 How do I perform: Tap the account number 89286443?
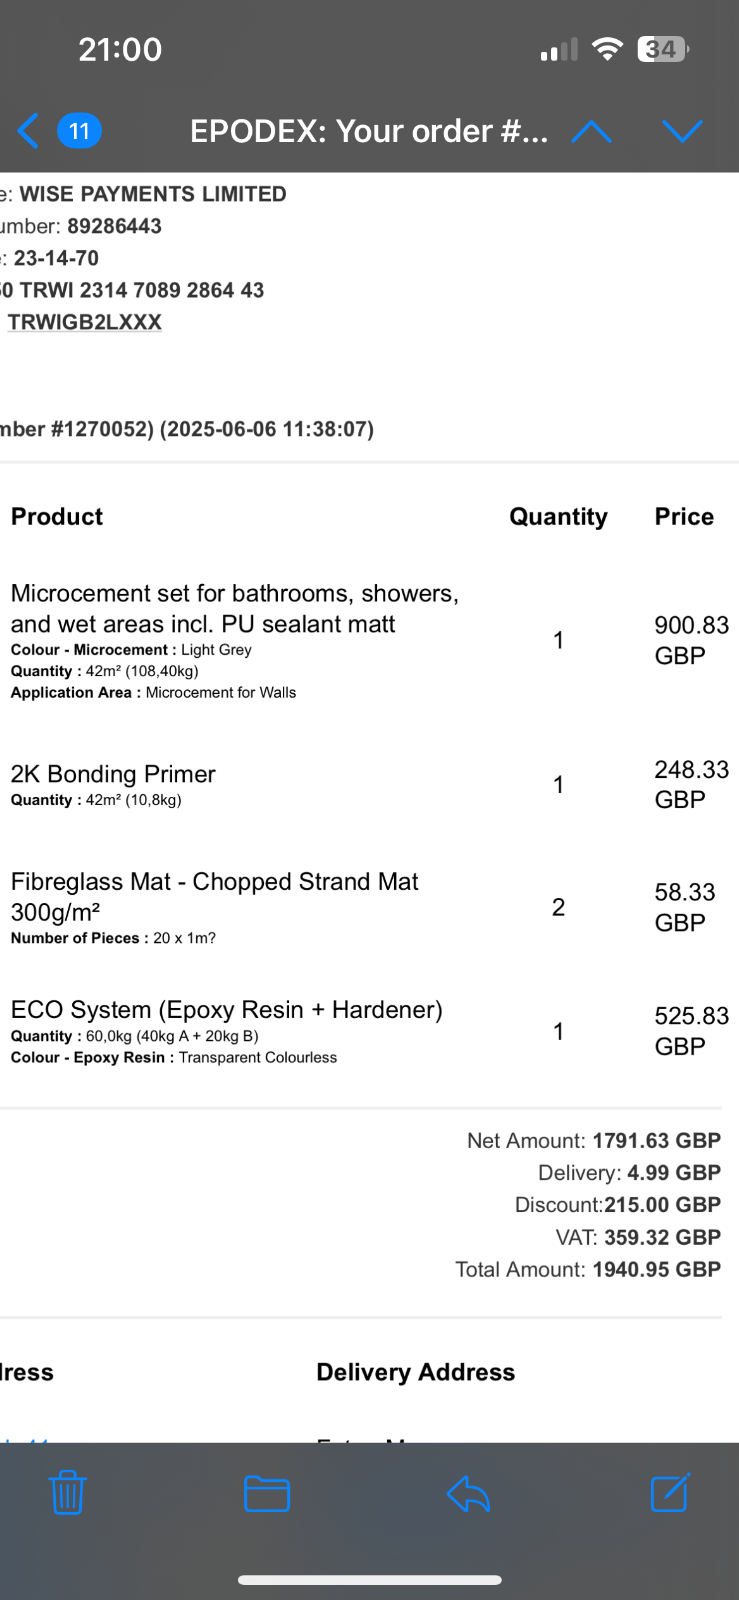coord(114,226)
